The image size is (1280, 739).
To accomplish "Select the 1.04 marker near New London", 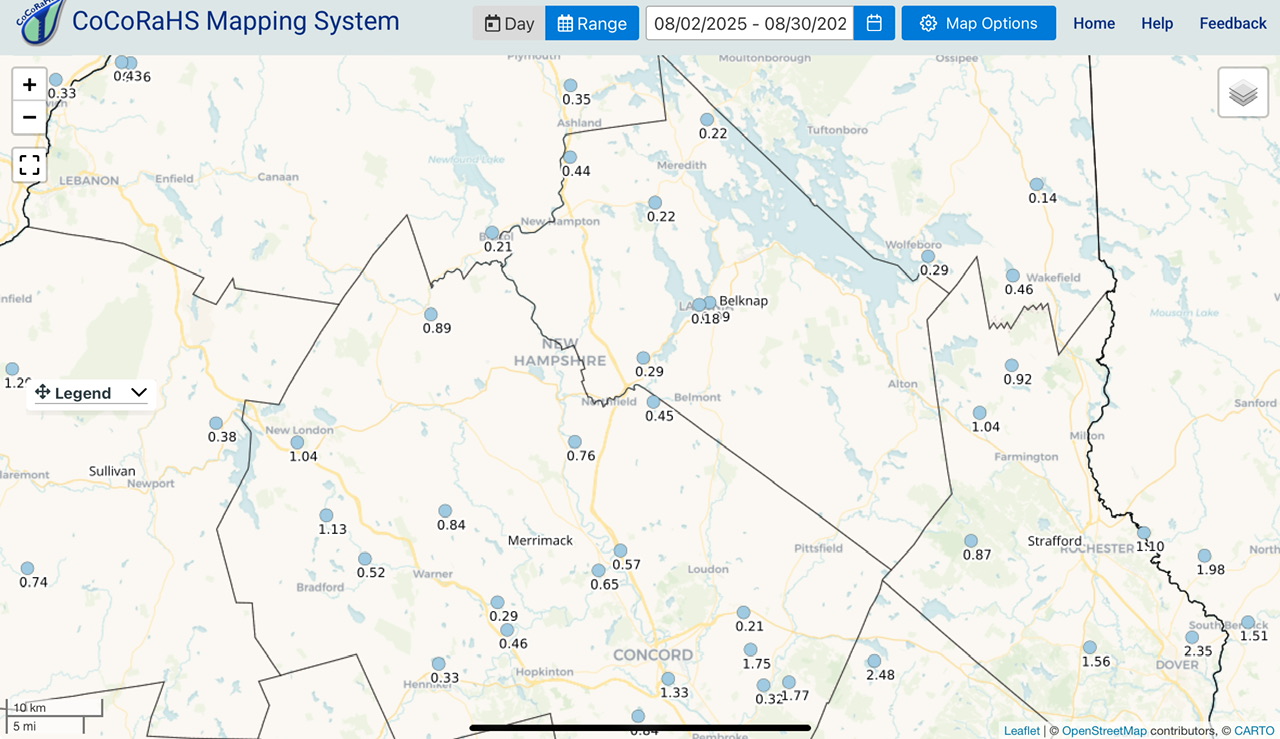I will pos(297,443).
